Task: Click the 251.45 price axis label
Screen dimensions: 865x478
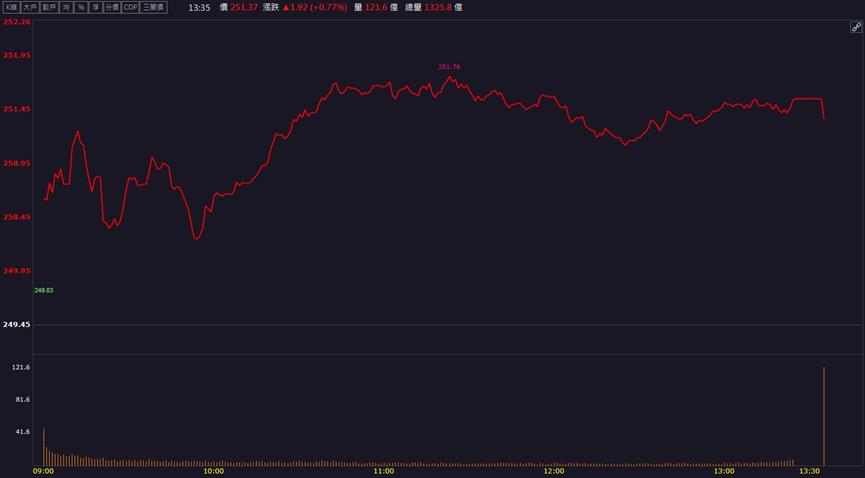Action: [x=17, y=109]
